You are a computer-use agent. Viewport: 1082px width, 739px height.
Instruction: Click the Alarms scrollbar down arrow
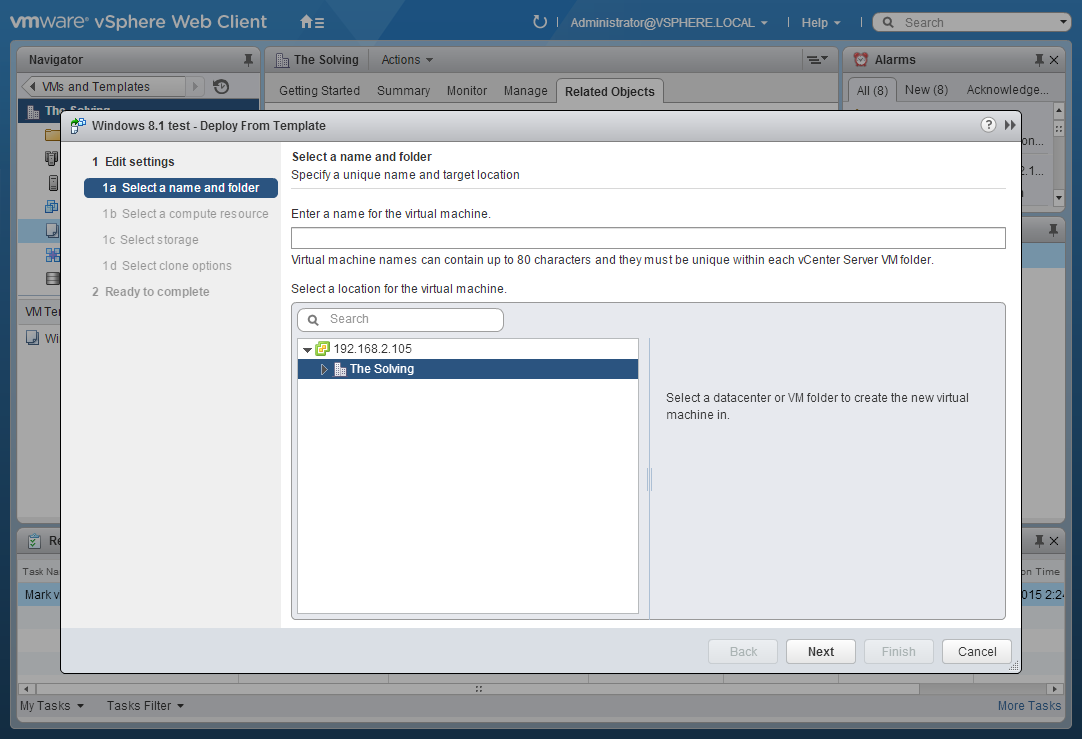point(1059,198)
